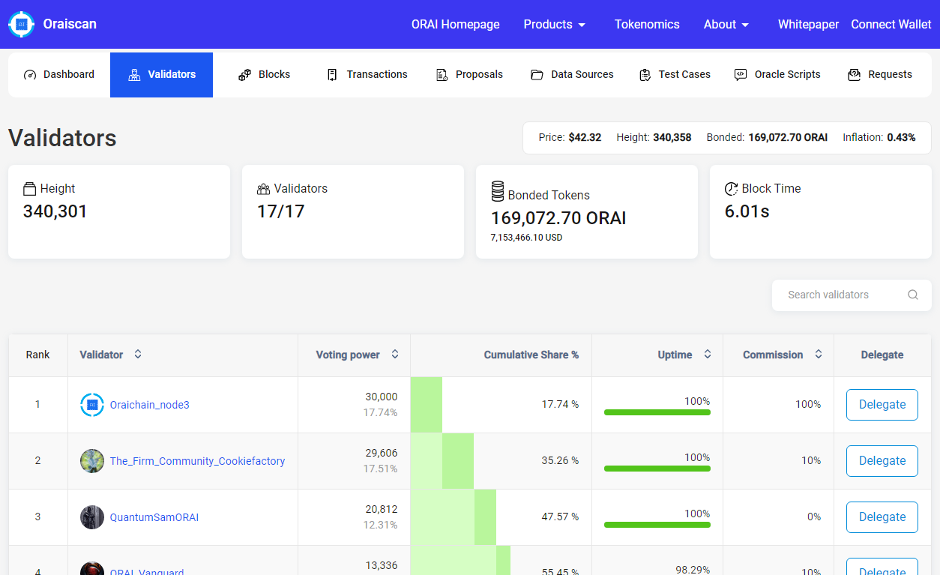Image resolution: width=941 pixels, height=575 pixels.
Task: Click the search magnifier icon
Action: coord(912,295)
